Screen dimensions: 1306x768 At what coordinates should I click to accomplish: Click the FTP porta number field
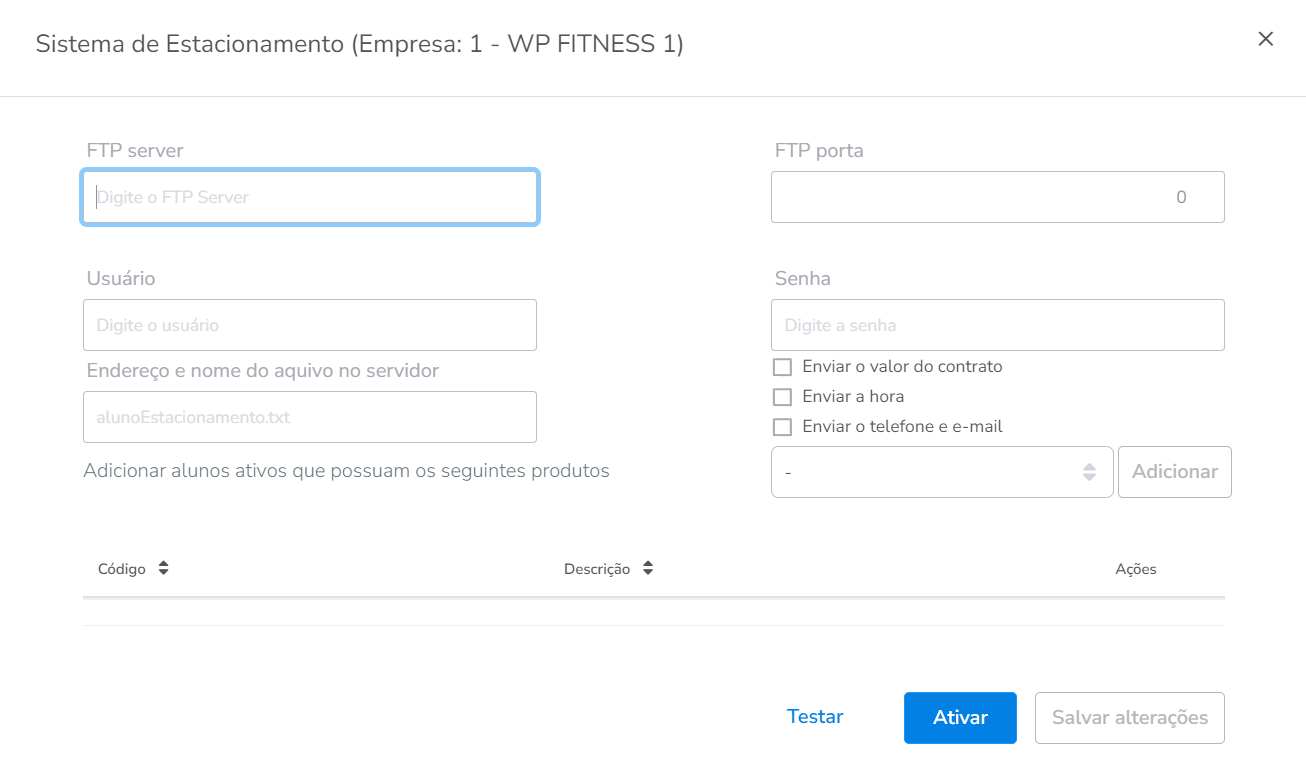point(997,197)
